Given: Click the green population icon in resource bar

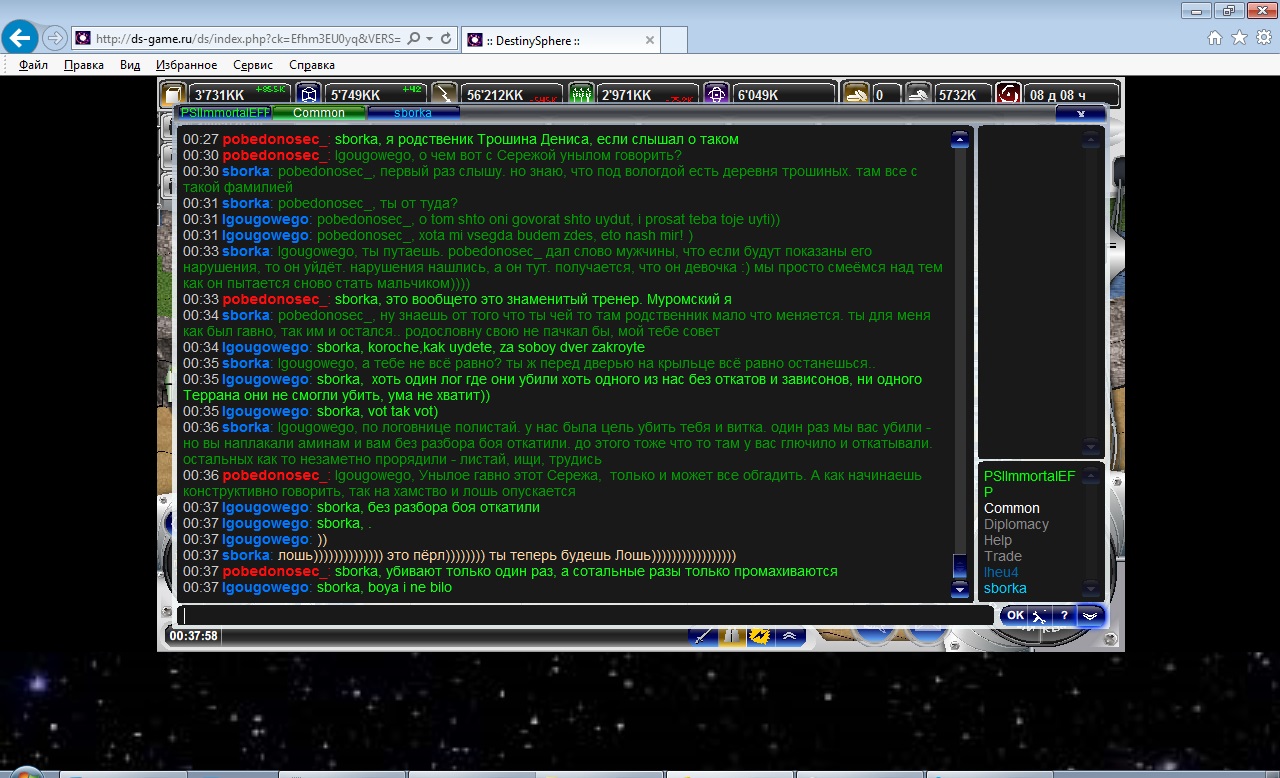Looking at the screenshot, I should point(581,94).
